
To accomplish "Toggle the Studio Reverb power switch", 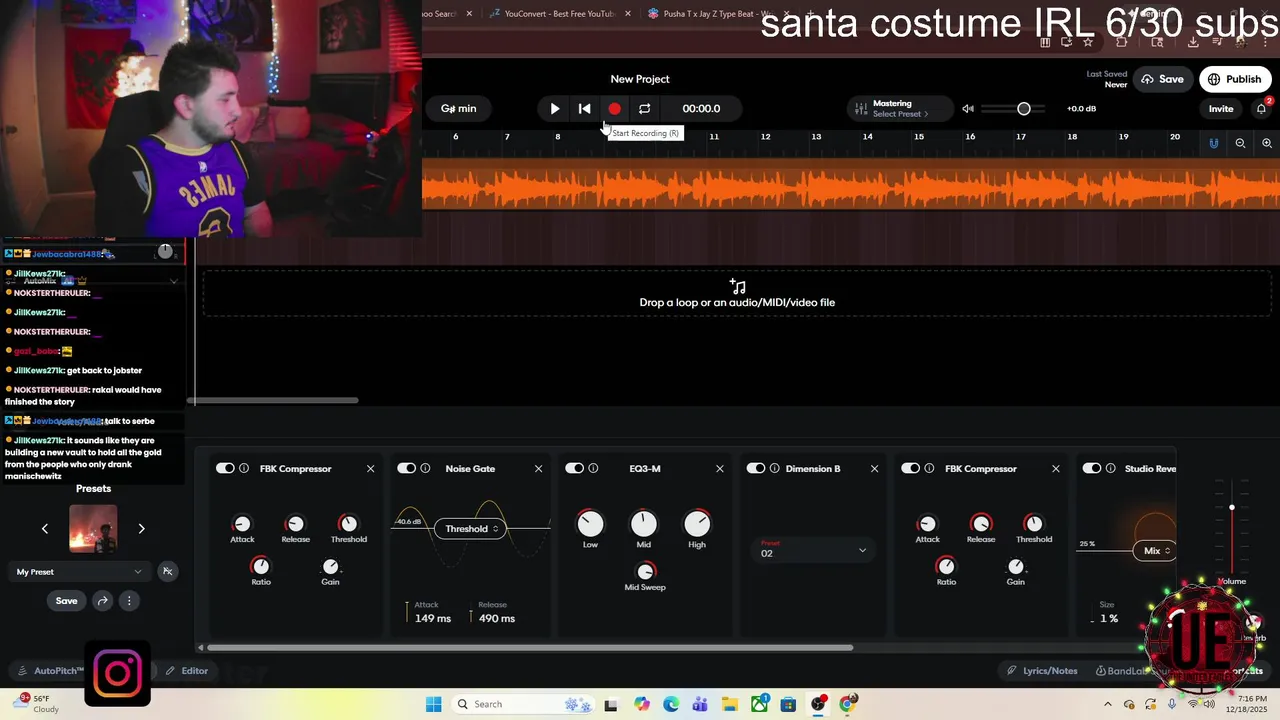I will [1091, 468].
